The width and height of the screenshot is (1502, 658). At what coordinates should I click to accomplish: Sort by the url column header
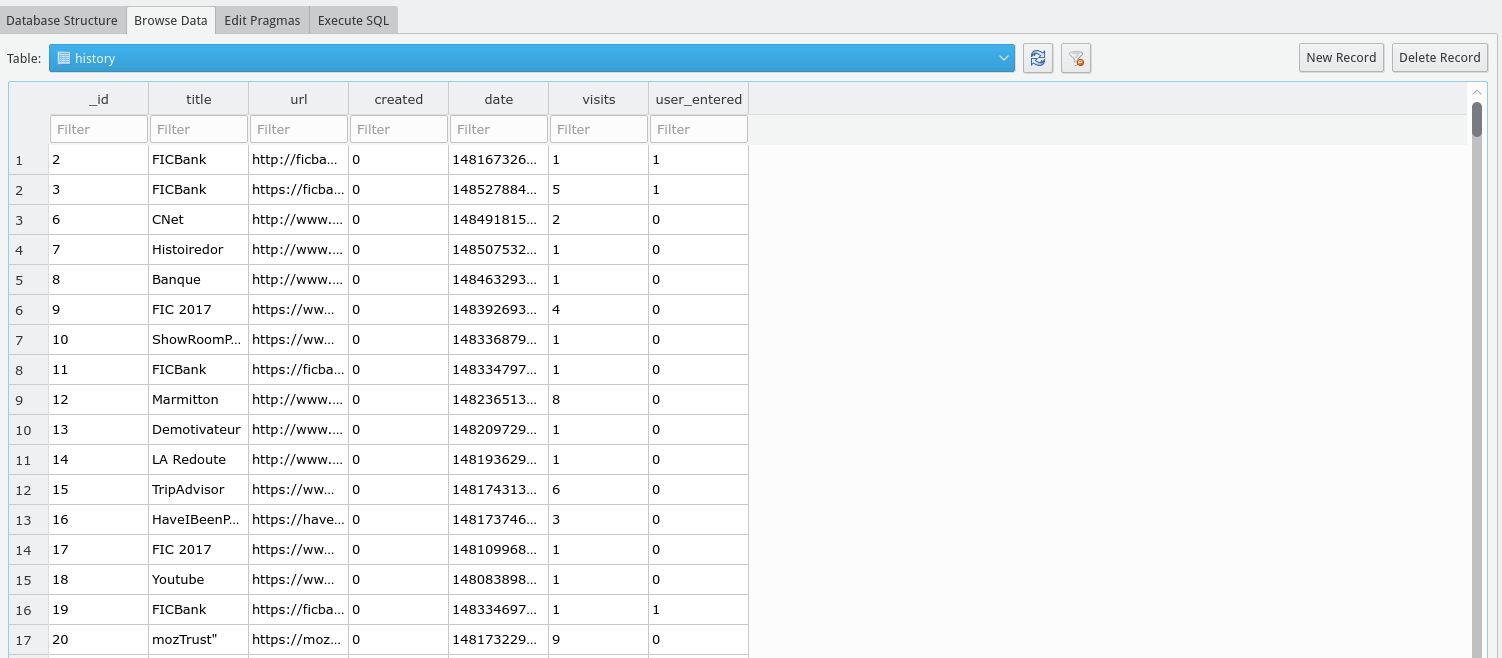299,99
